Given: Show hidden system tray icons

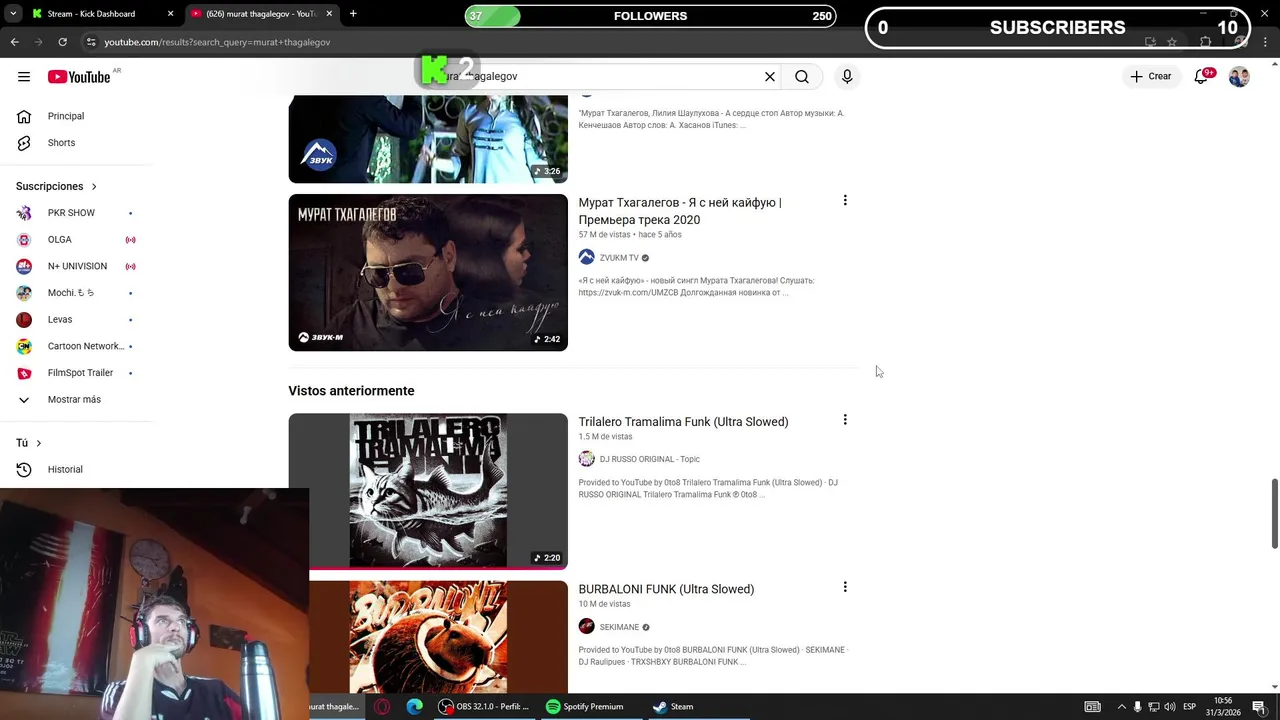Looking at the screenshot, I should click(x=1121, y=707).
